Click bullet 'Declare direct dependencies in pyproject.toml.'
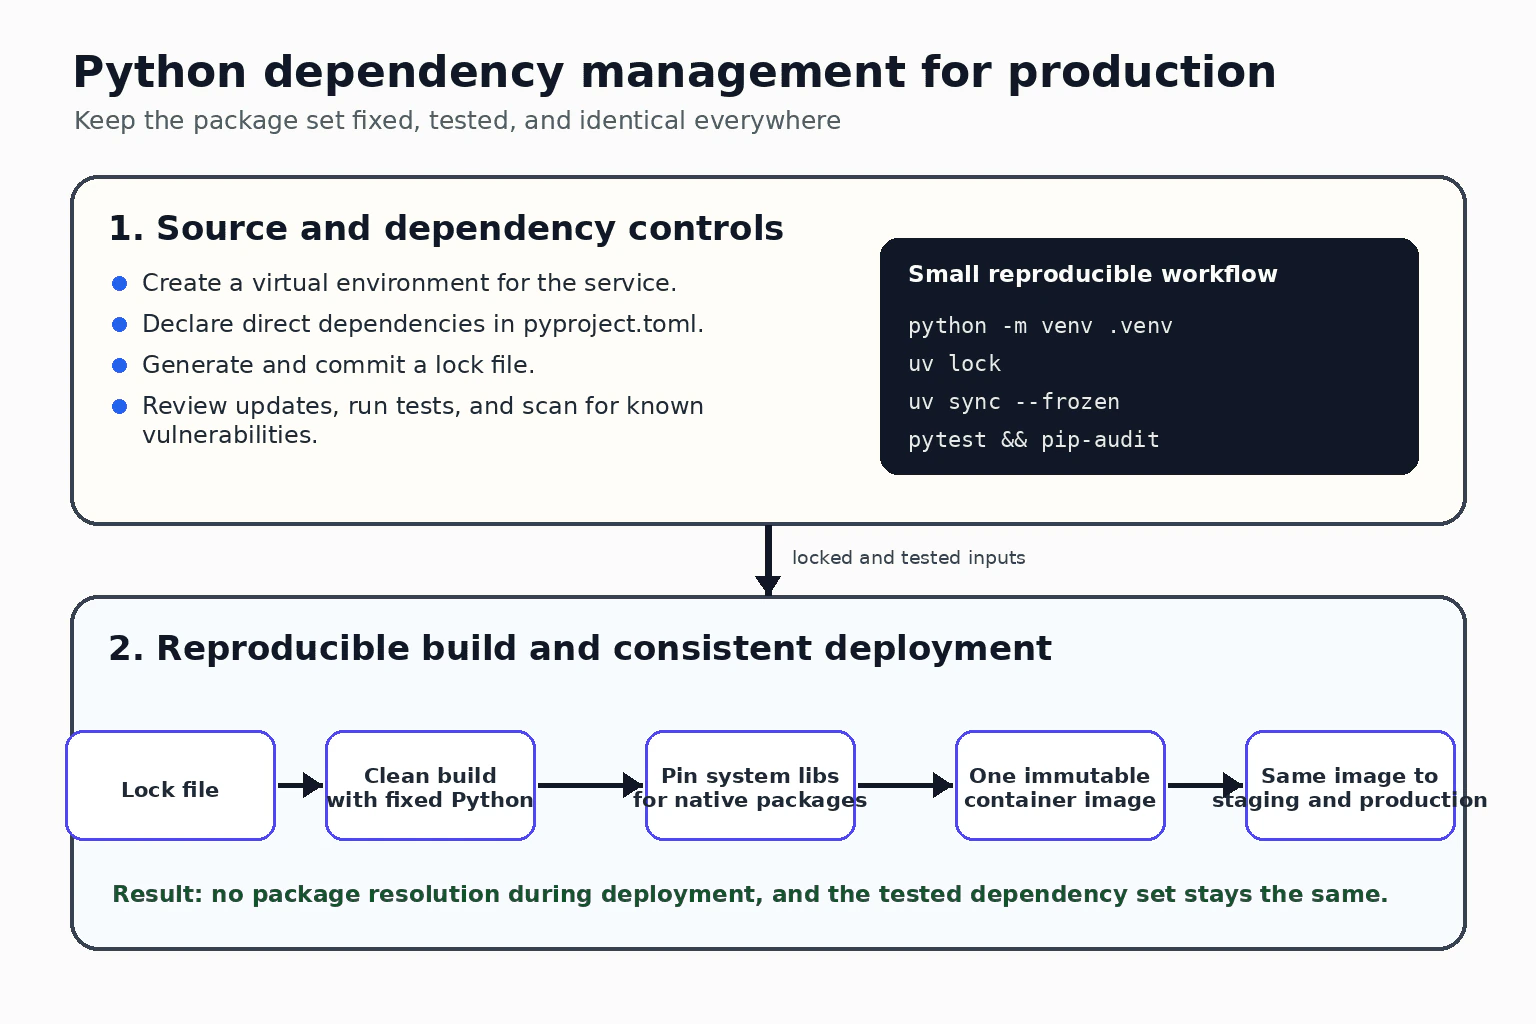Image resolution: width=1536 pixels, height=1024 pixels. [423, 324]
